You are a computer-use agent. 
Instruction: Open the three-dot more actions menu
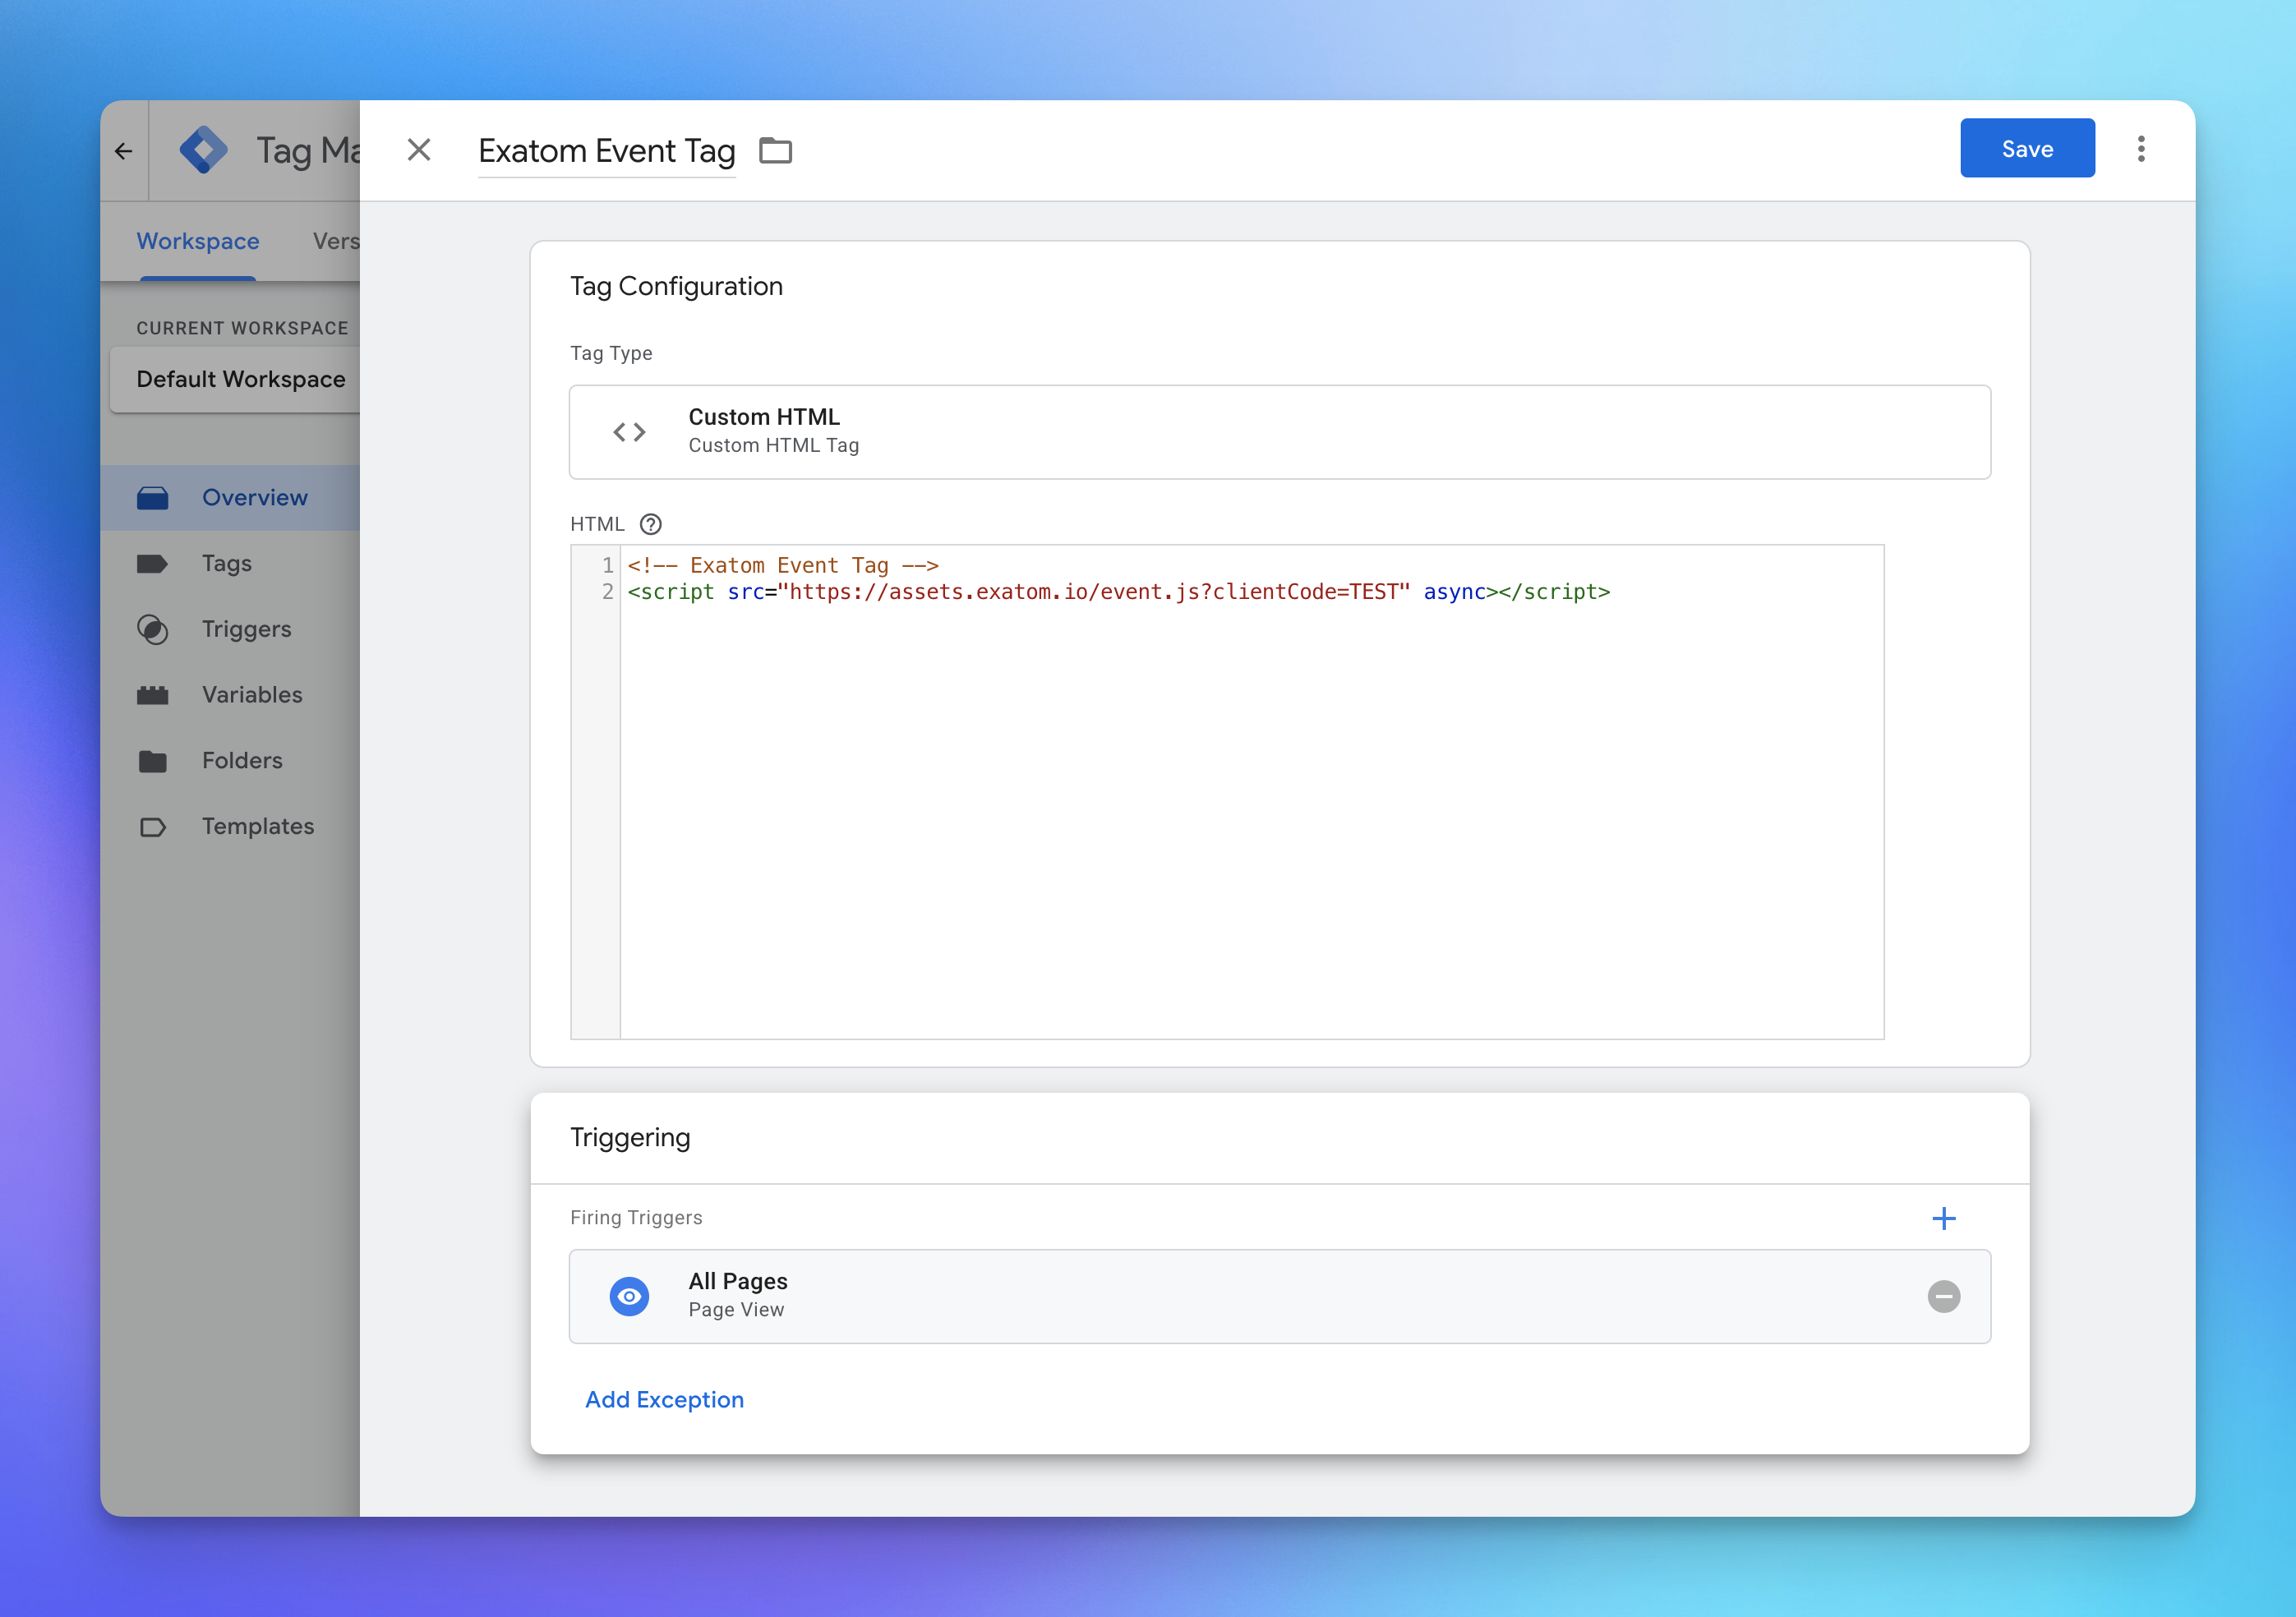point(2141,149)
